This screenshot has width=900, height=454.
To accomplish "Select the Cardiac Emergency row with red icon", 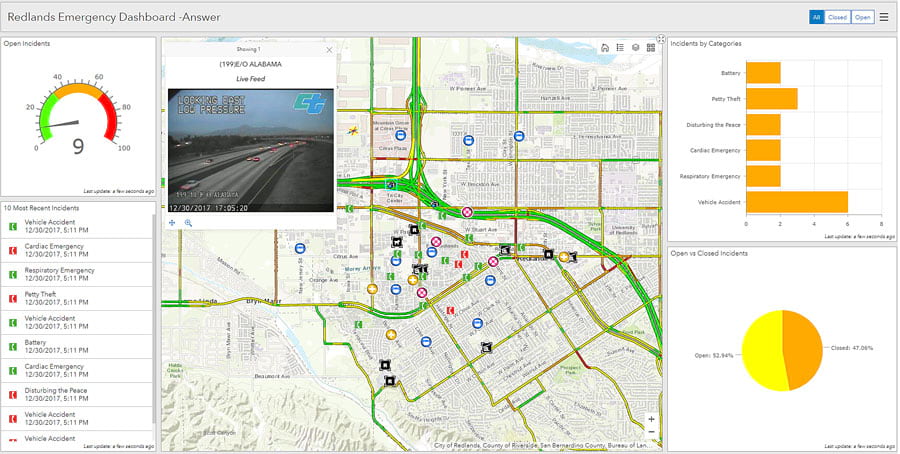I will click(x=77, y=250).
